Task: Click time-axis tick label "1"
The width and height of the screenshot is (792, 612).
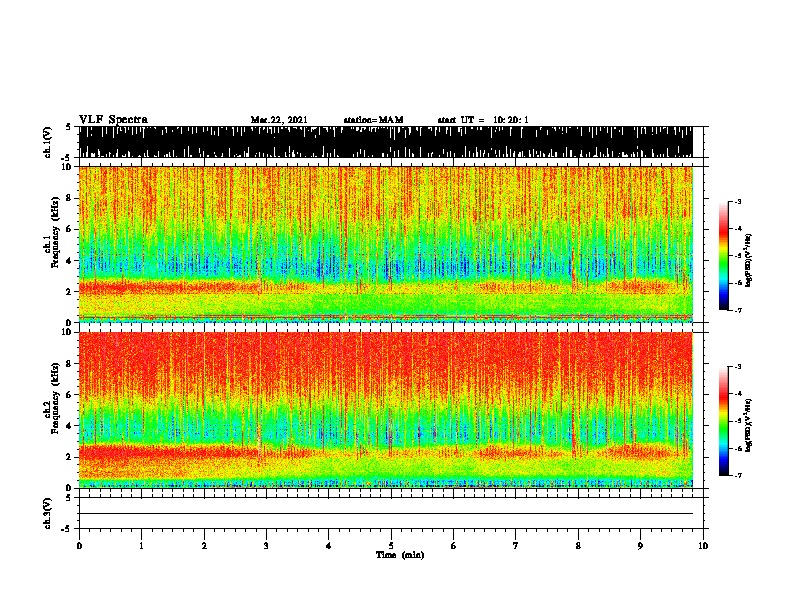Action: [x=141, y=545]
